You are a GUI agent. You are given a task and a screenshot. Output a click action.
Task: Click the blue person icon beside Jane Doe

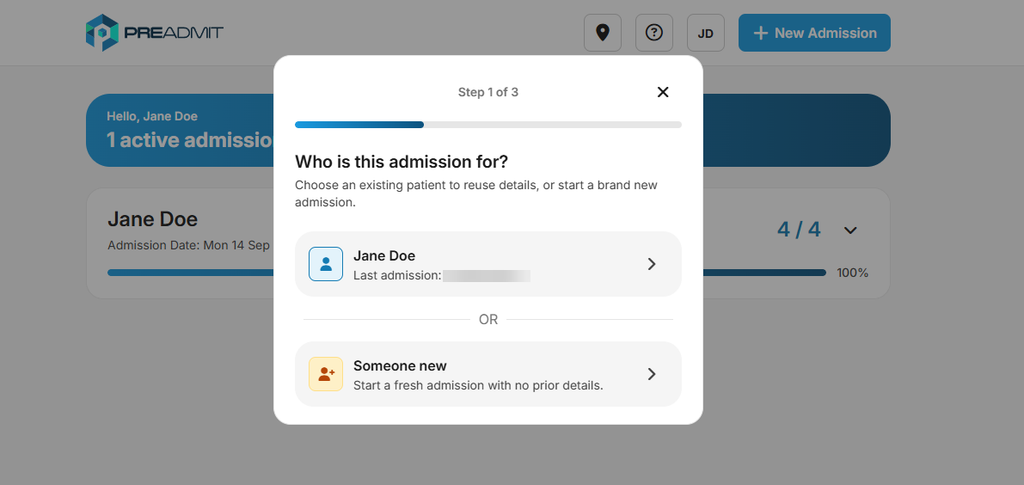coord(325,264)
